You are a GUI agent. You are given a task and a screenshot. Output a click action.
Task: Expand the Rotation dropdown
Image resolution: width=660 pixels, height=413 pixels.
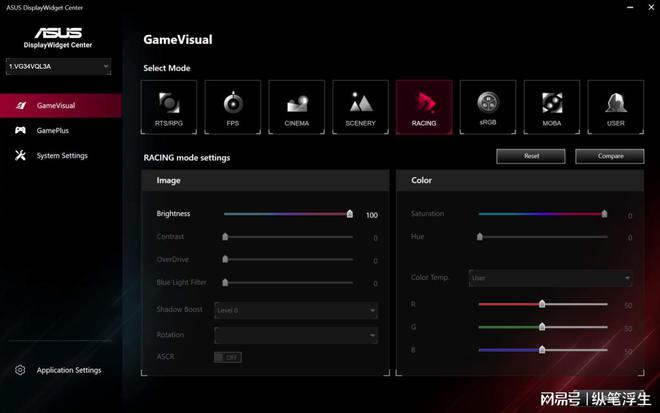pos(295,335)
